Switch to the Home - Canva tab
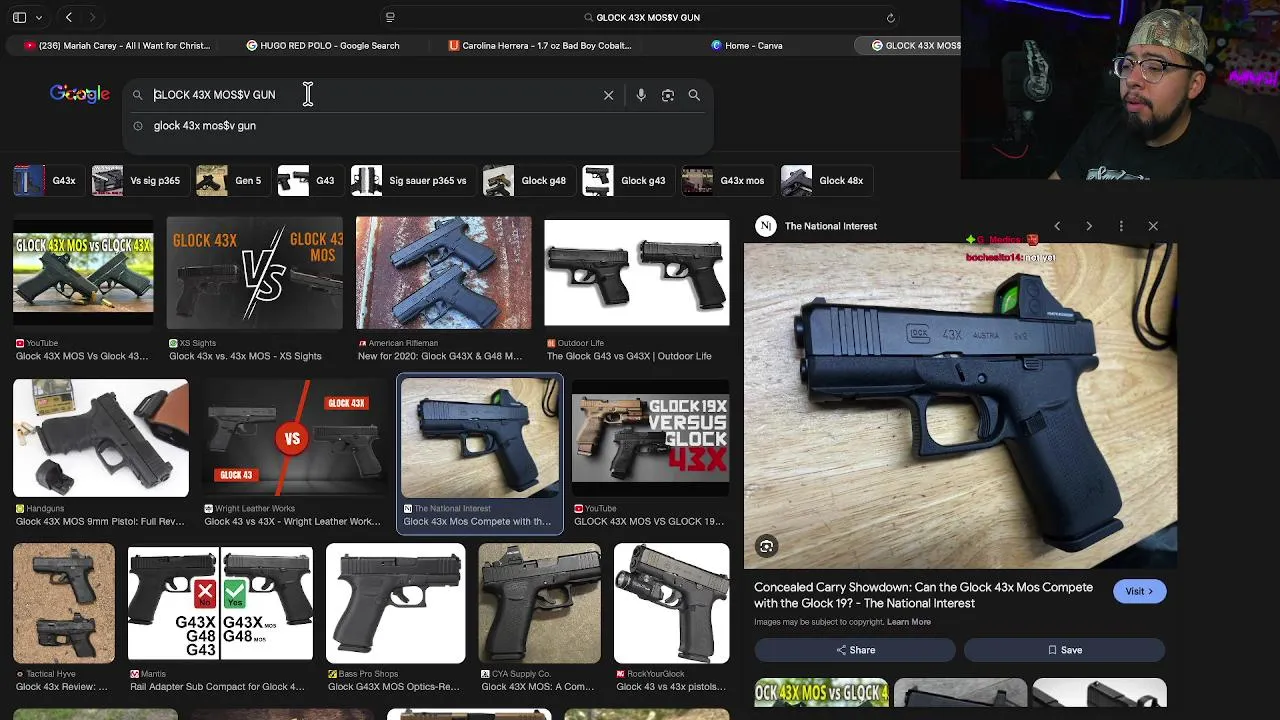The image size is (1280, 720). click(747, 45)
